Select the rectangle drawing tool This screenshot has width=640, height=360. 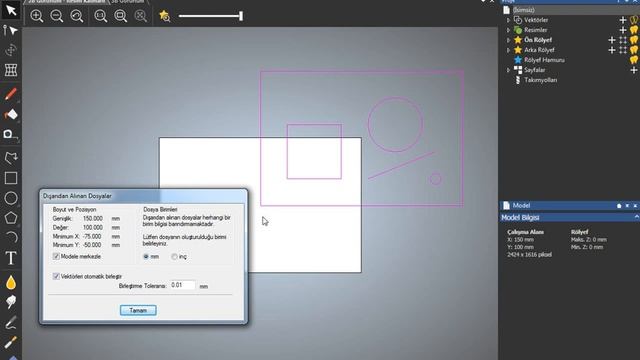11,178
